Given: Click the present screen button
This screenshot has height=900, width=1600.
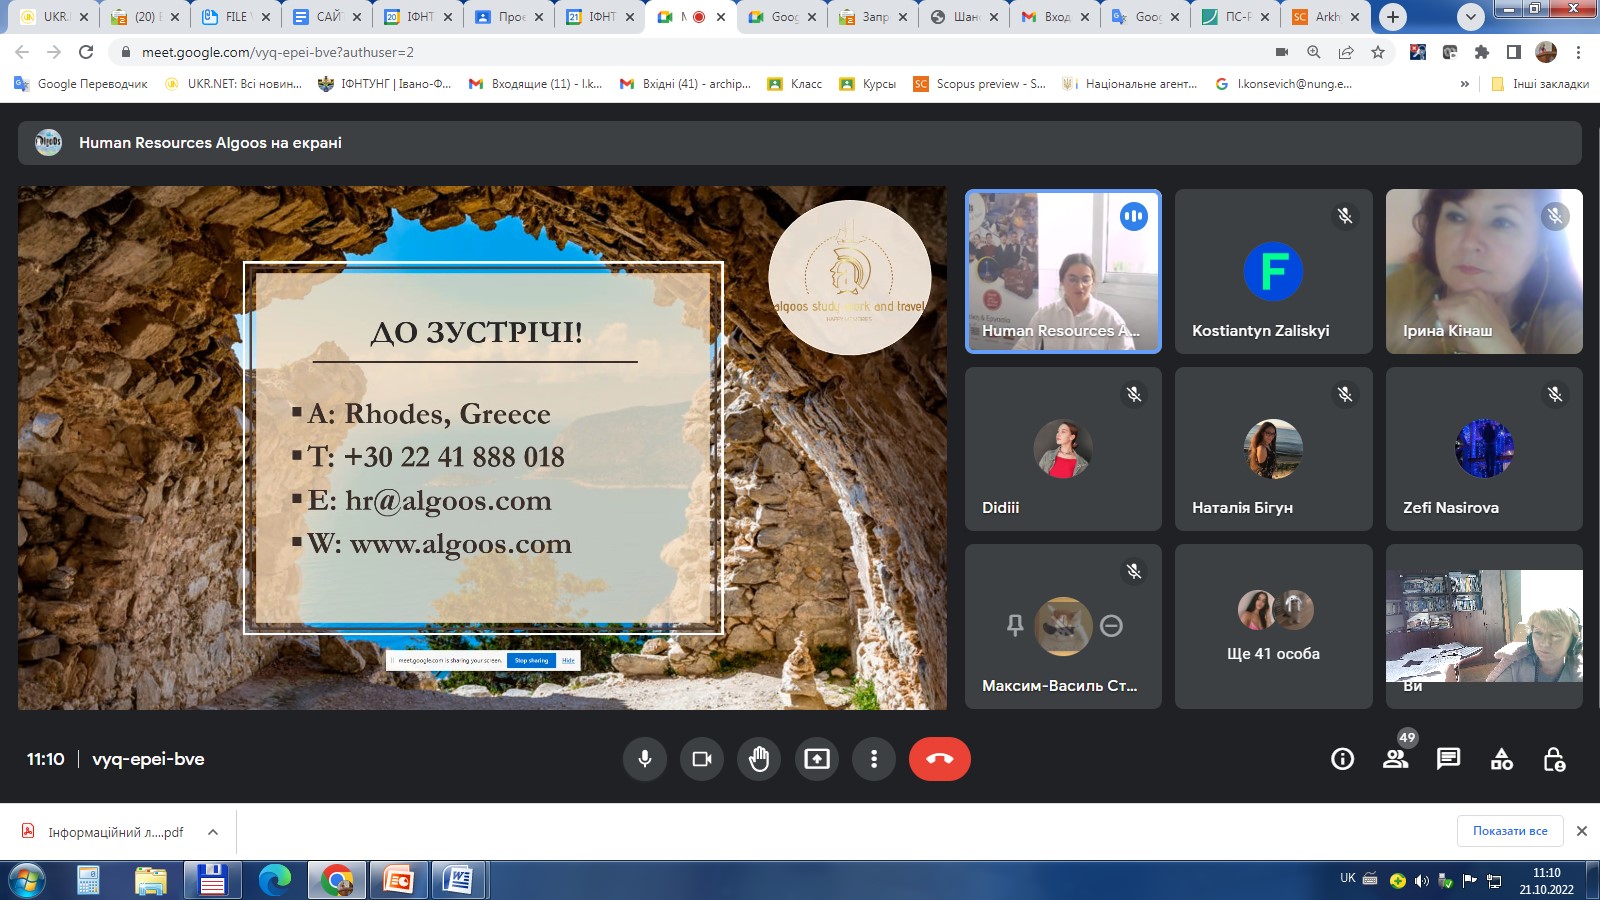Looking at the screenshot, I should coord(817,759).
